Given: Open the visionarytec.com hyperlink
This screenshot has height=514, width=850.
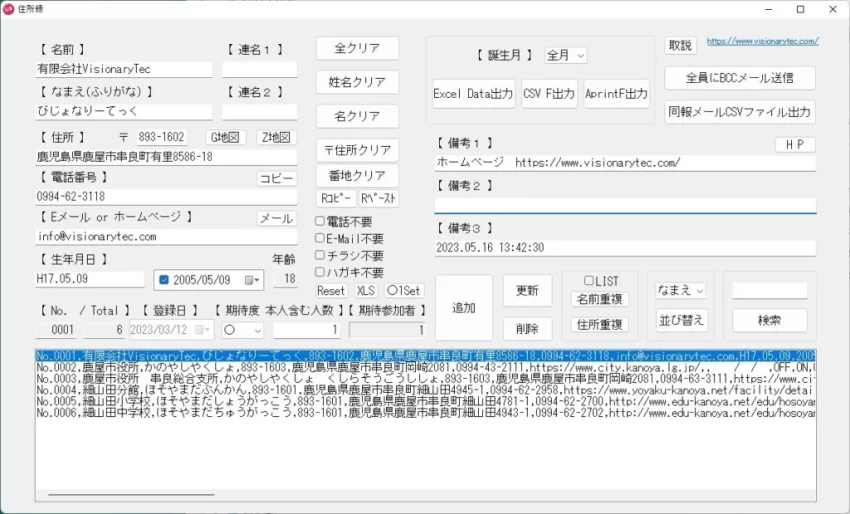Looking at the screenshot, I should [x=762, y=42].
